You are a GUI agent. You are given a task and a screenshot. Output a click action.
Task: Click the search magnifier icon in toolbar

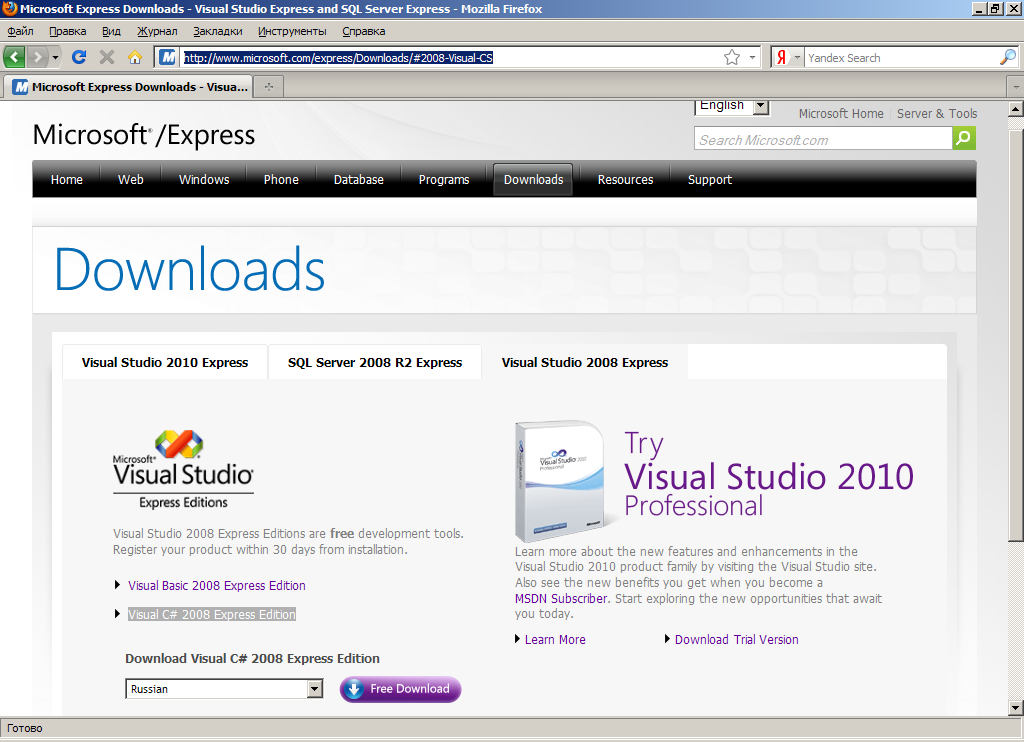(1008, 57)
